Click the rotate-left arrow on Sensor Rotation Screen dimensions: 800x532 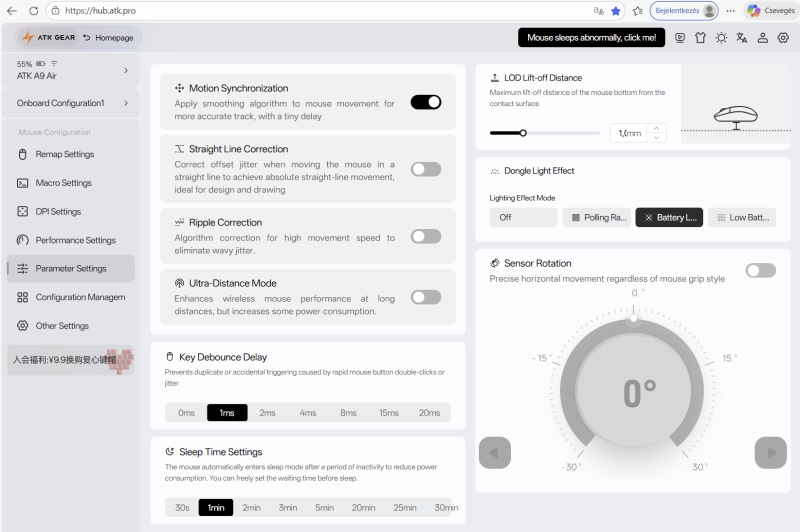(x=495, y=452)
